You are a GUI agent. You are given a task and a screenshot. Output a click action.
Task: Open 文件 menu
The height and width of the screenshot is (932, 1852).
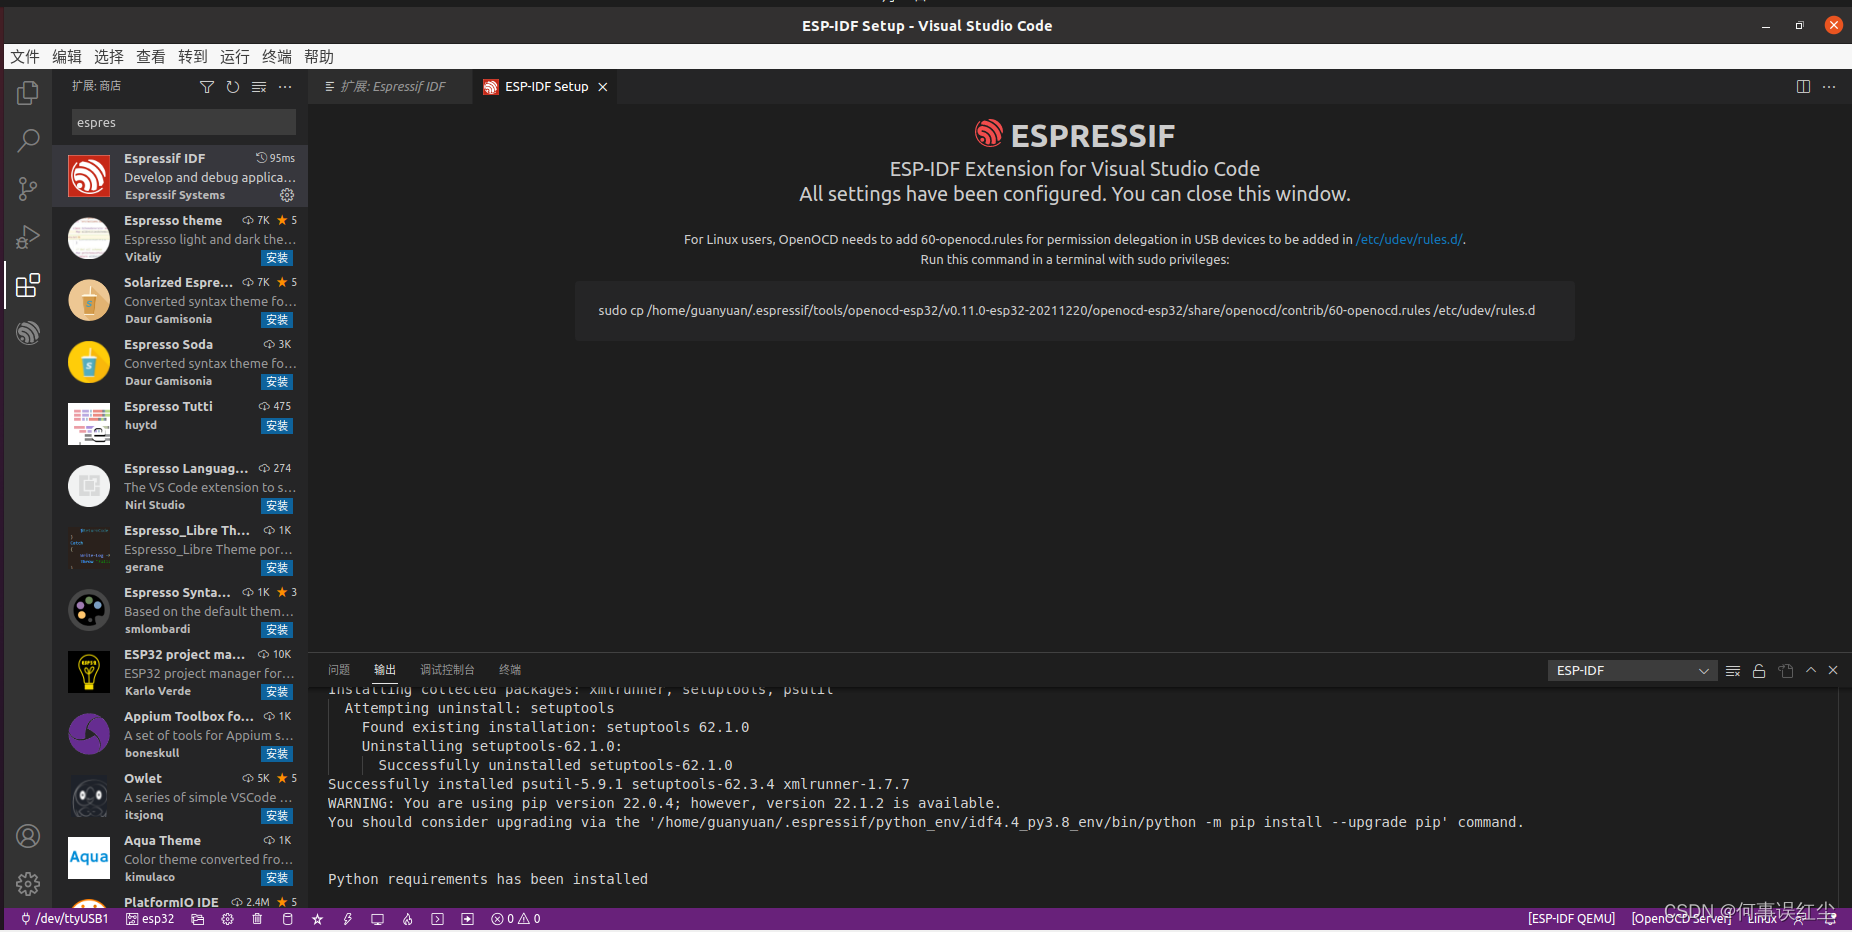(x=25, y=57)
